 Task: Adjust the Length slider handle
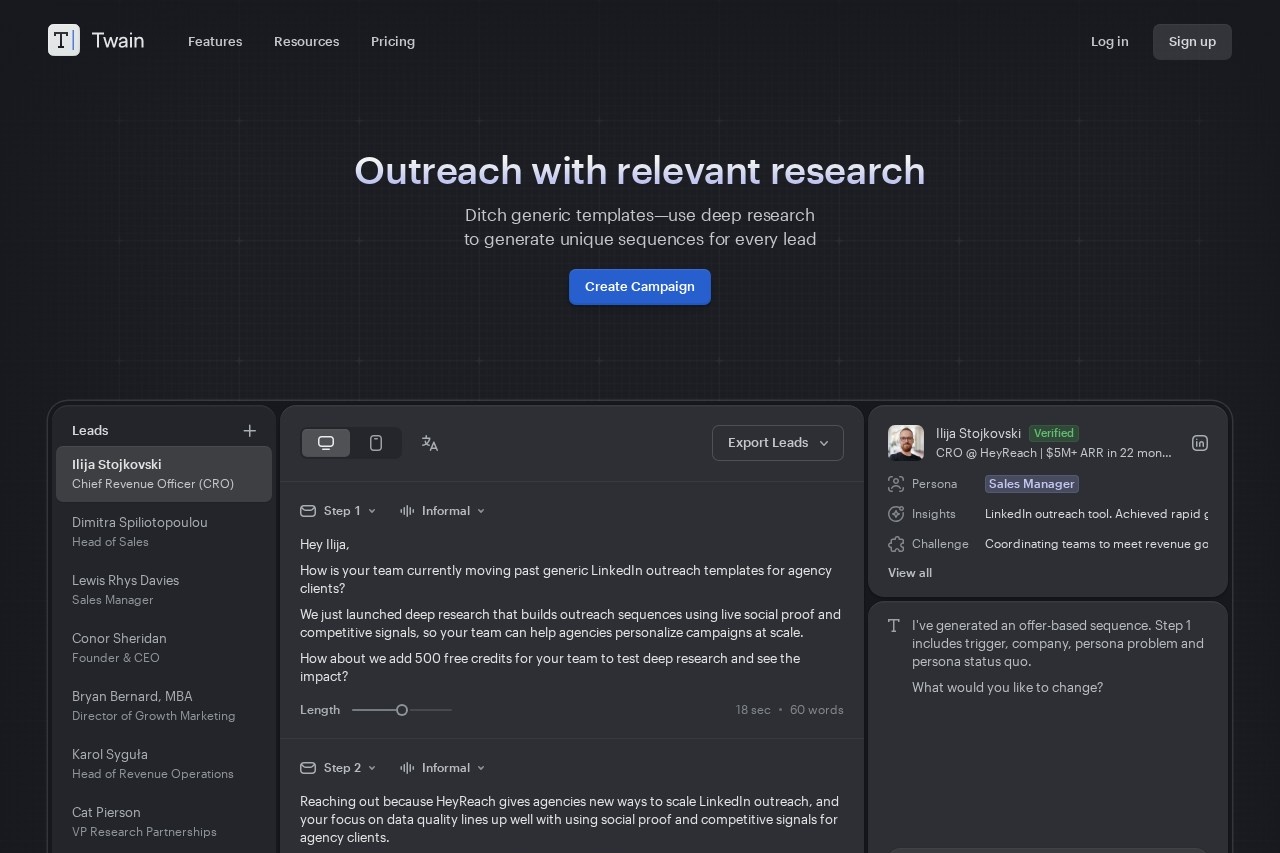(x=402, y=710)
